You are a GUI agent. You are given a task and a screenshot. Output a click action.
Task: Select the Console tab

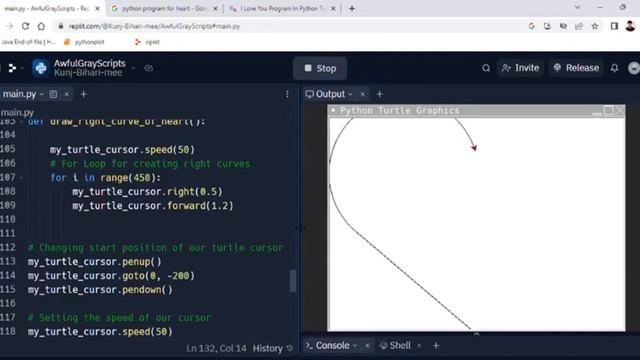pos(328,346)
